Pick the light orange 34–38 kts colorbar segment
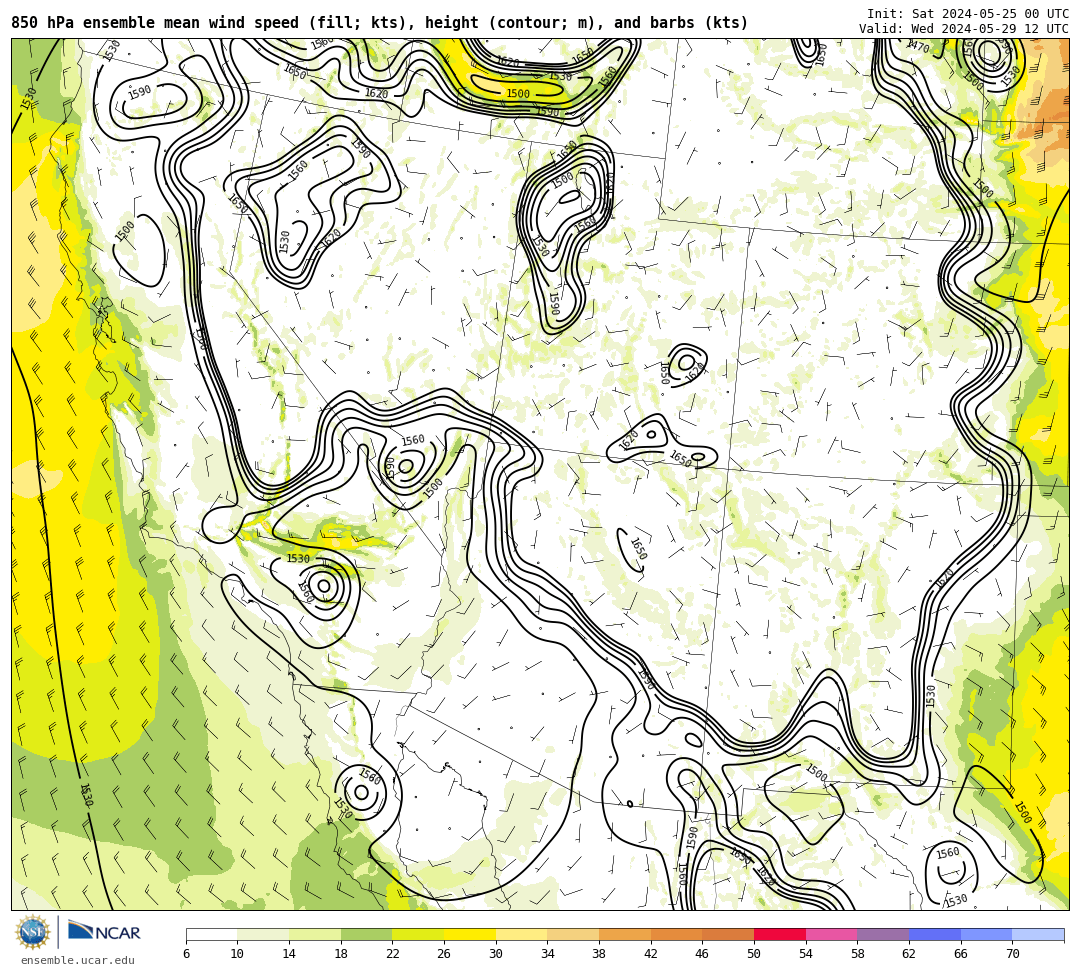Viewport: 1080px width, 973px height. [x=573, y=934]
